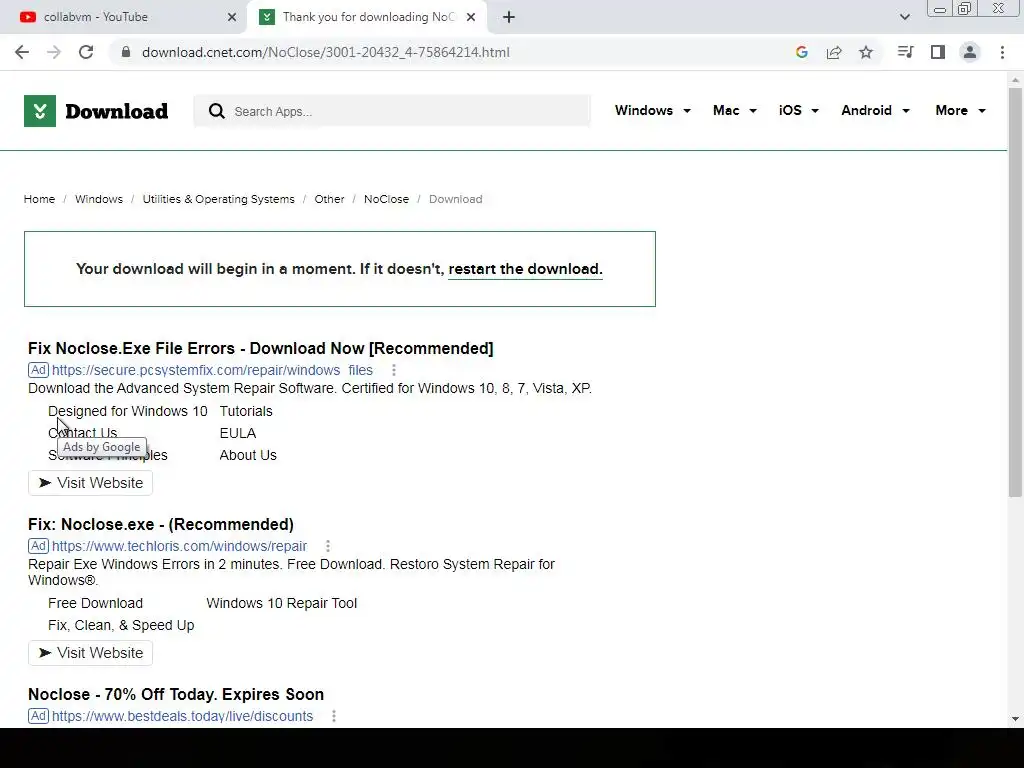
Task: Click the Ad badge for techloris
Action: [x=39, y=545]
